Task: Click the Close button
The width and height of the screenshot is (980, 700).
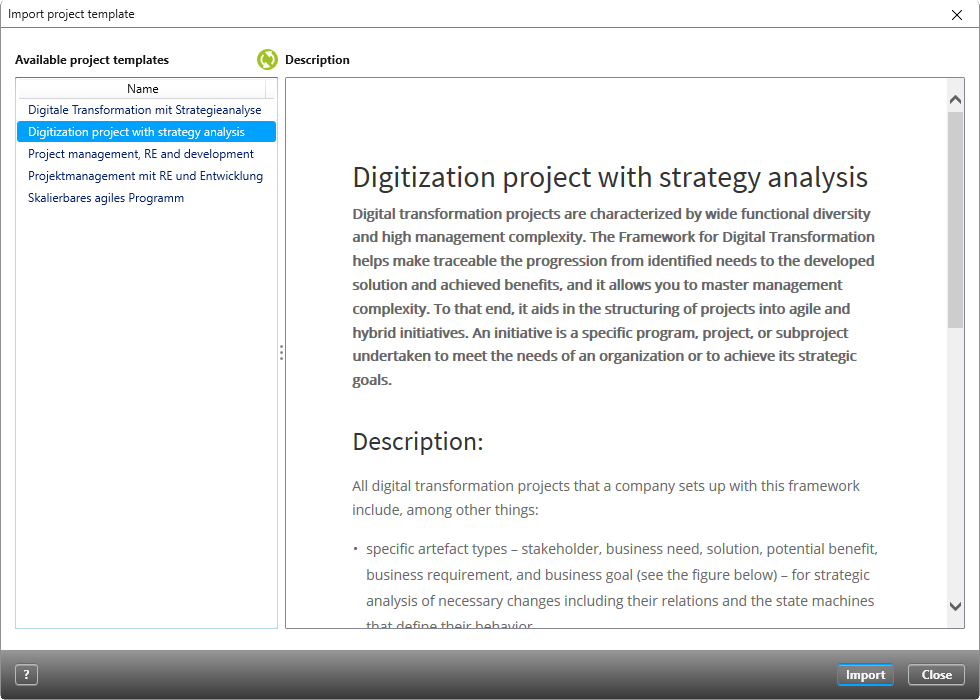Action: 935,674
